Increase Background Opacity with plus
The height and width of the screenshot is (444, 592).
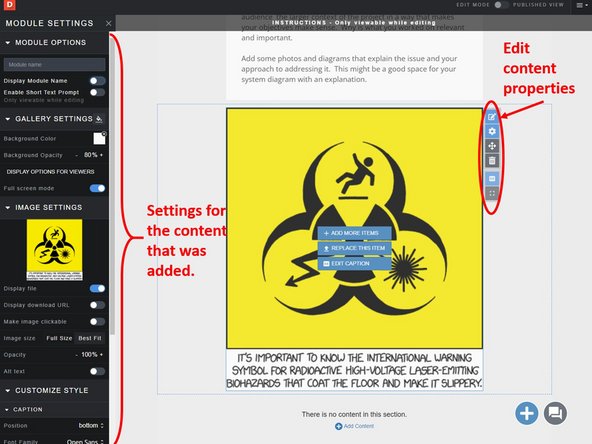click(x=101, y=155)
